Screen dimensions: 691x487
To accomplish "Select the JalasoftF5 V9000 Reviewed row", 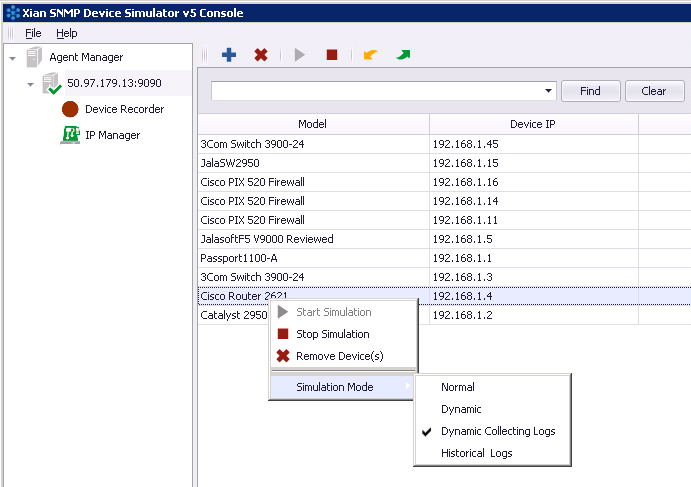I will [x=444, y=239].
